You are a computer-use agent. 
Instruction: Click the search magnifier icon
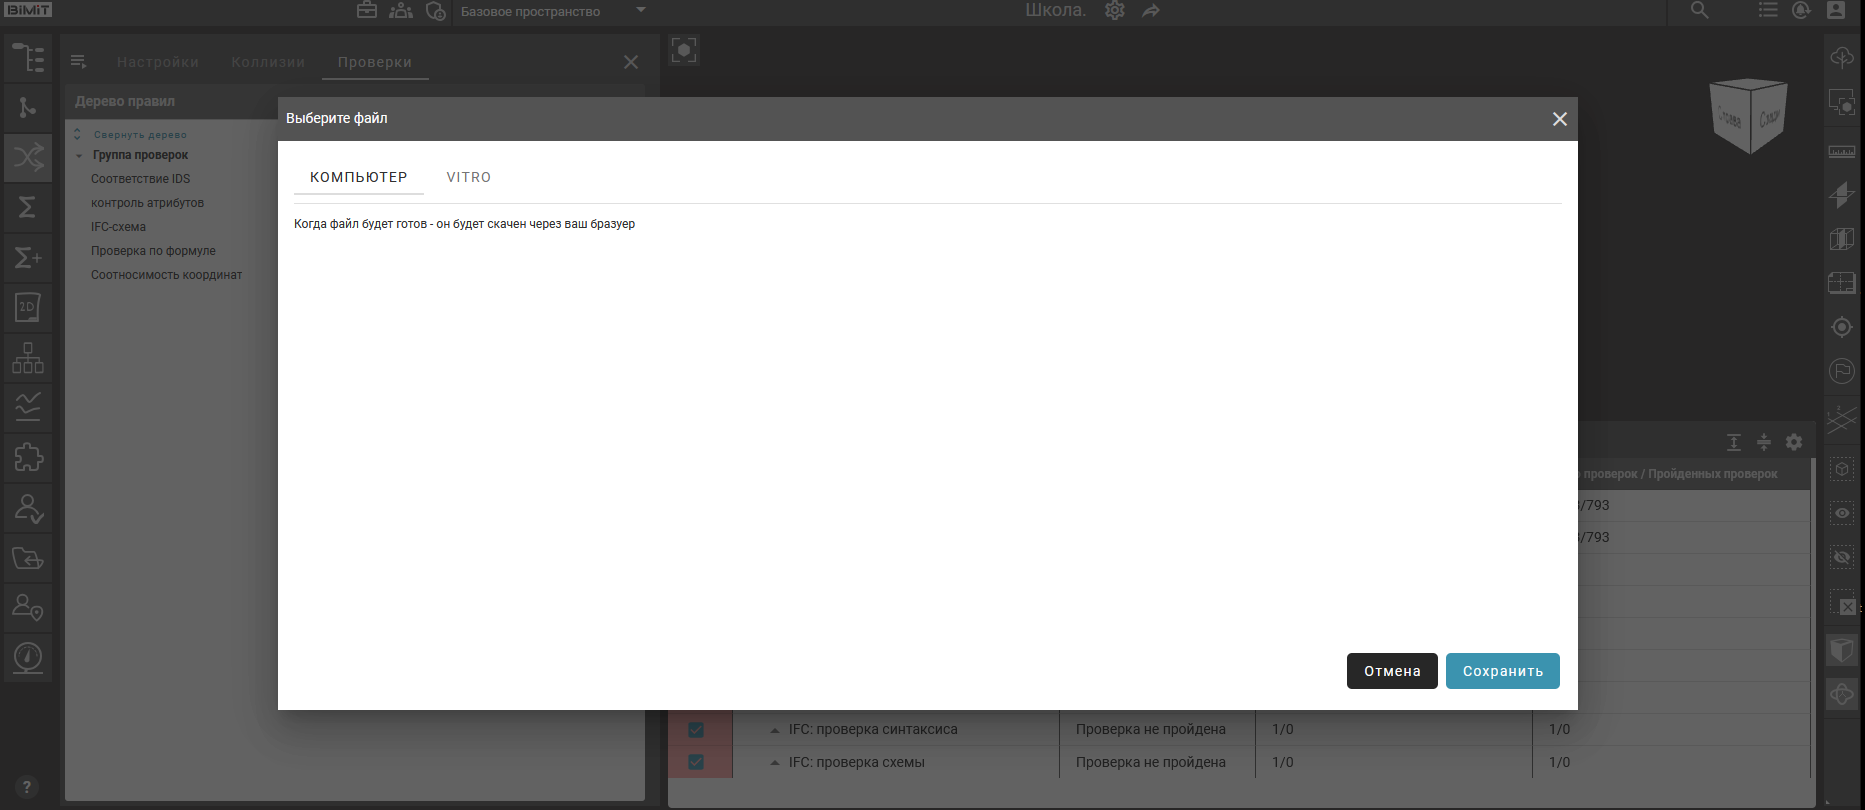[x=1699, y=11]
